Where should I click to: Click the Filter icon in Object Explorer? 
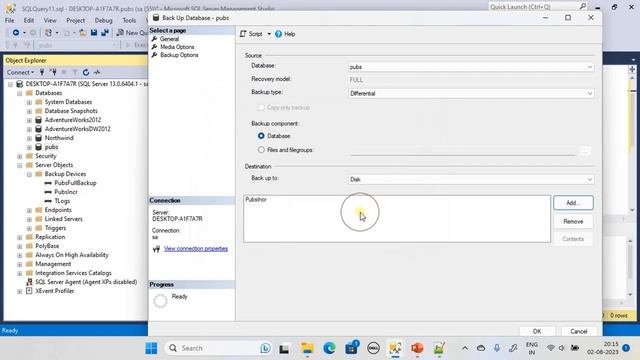[x=75, y=72]
